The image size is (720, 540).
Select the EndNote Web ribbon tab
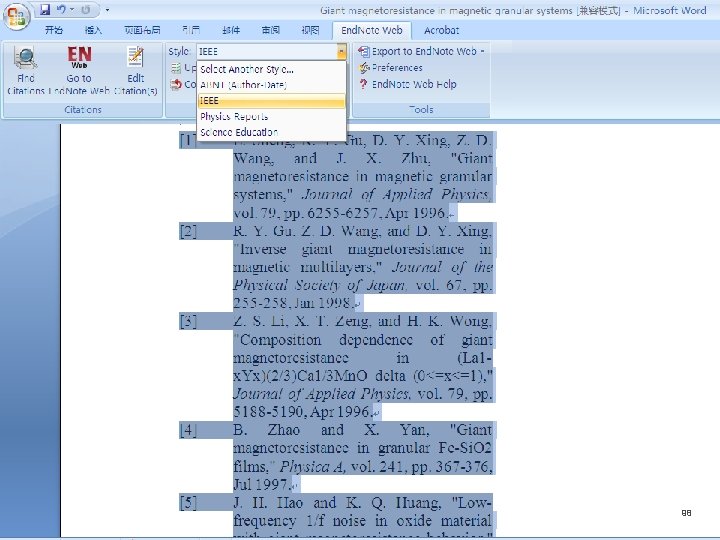coord(371,30)
